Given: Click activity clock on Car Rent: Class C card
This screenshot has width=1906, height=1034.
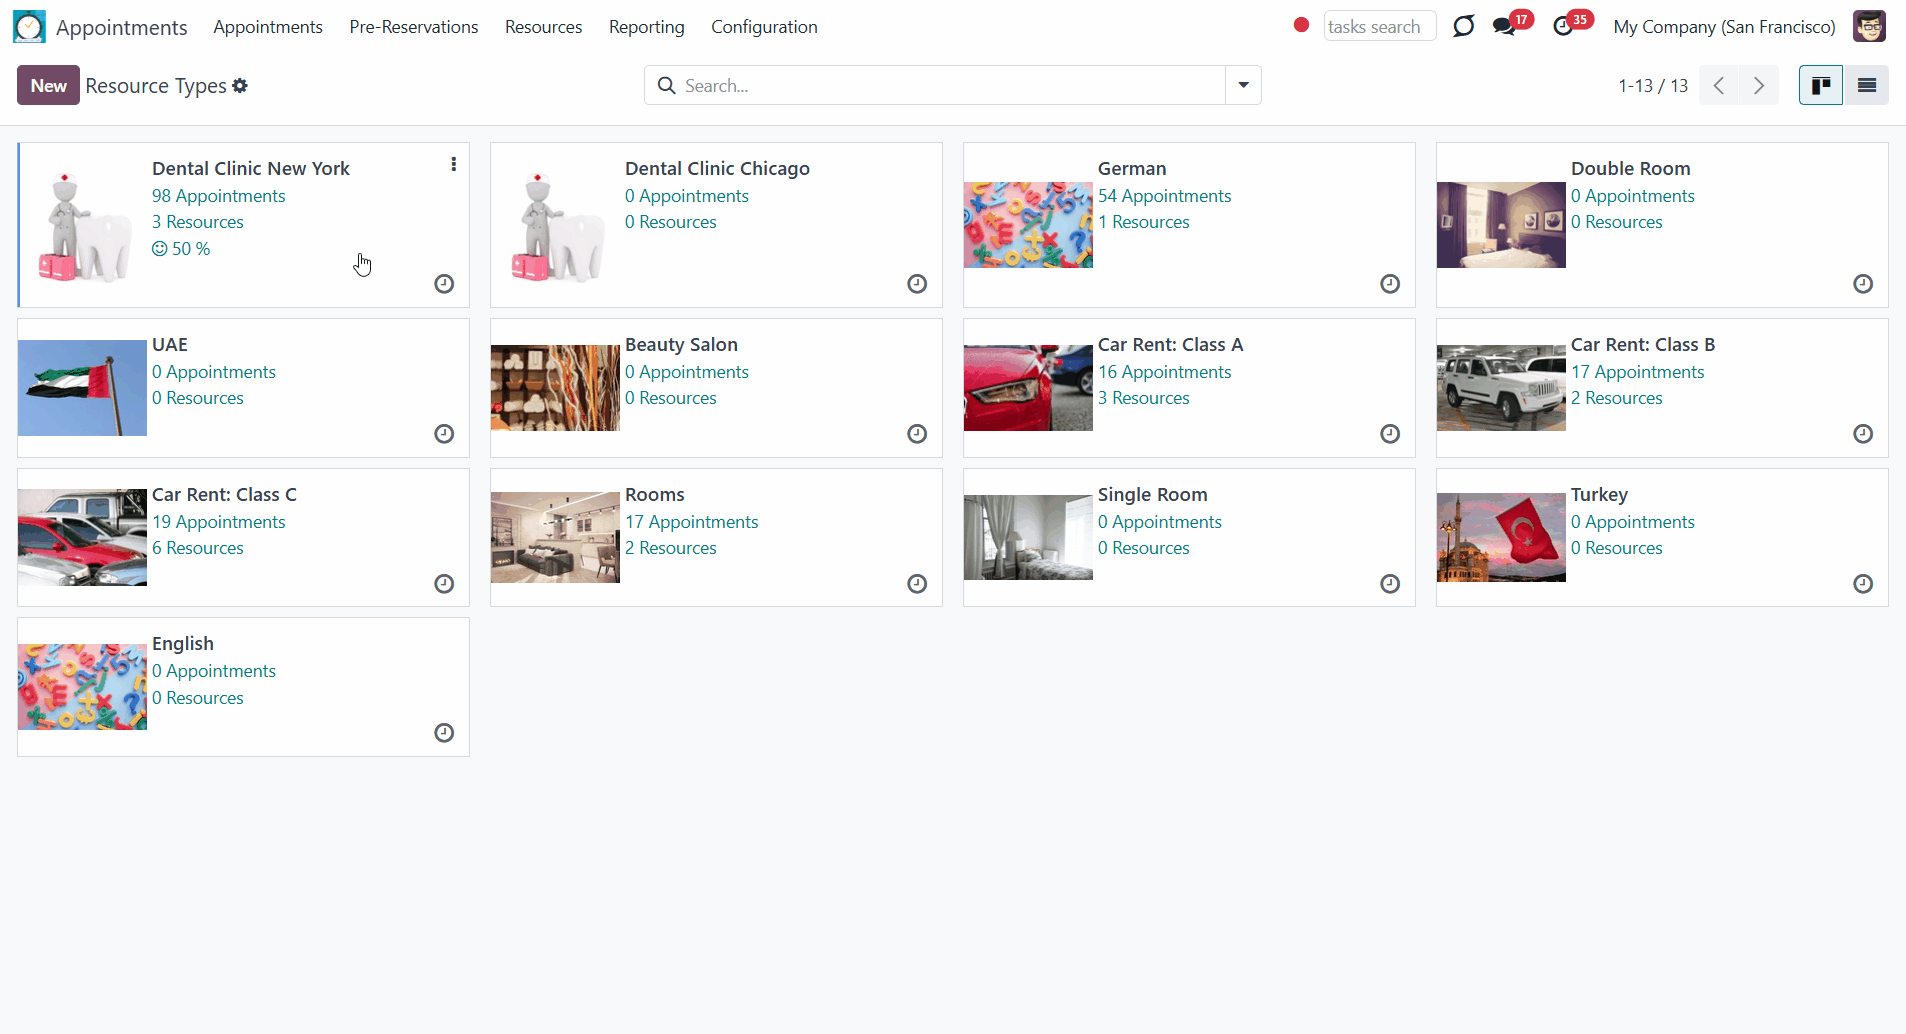Looking at the screenshot, I should click(444, 584).
